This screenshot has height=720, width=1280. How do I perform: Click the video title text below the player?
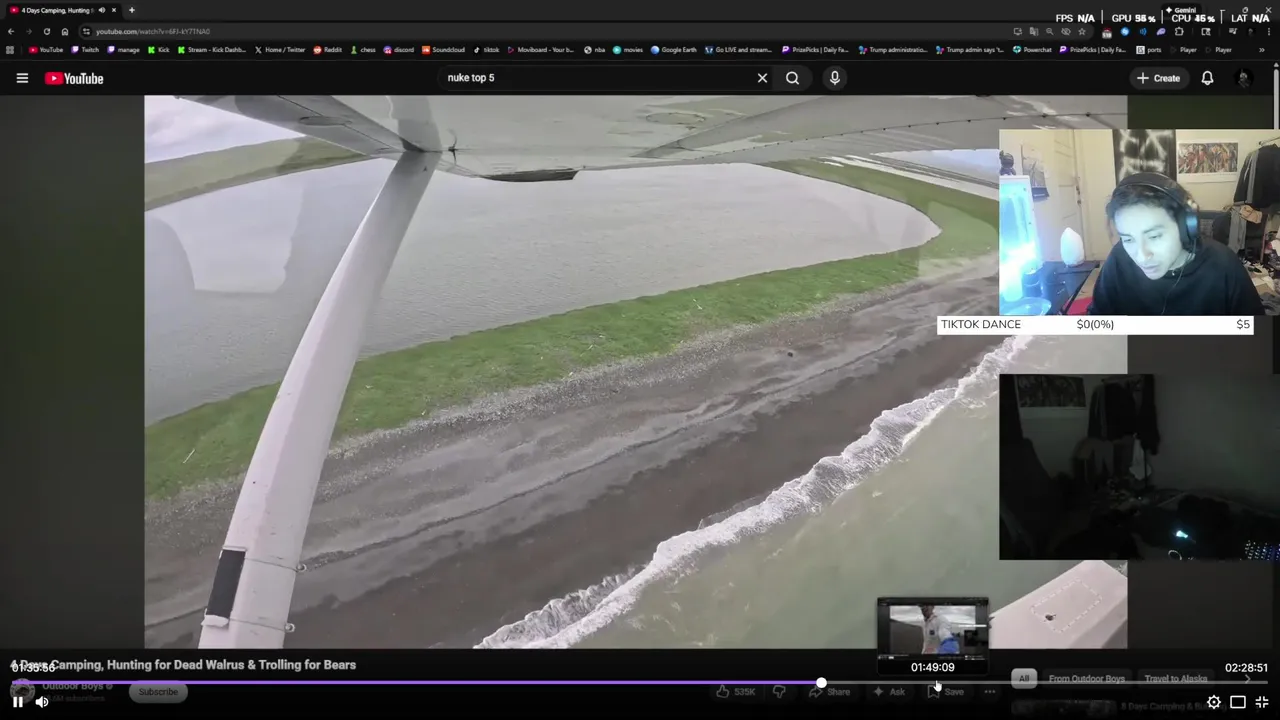point(183,665)
